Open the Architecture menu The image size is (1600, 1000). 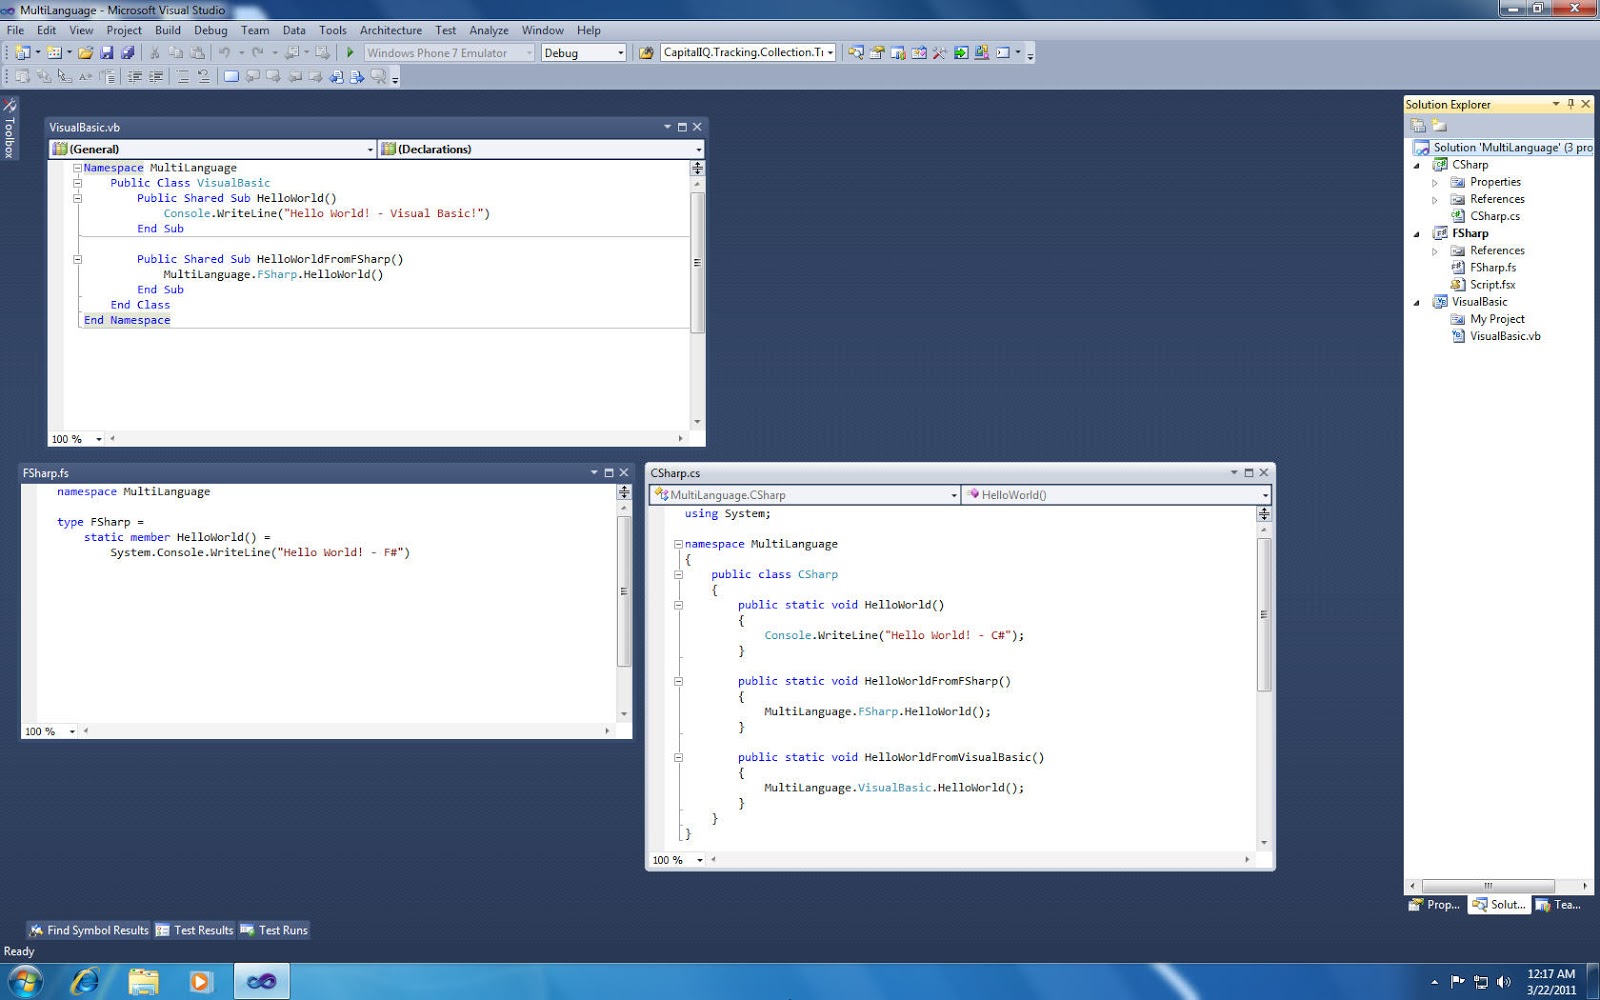coord(391,30)
